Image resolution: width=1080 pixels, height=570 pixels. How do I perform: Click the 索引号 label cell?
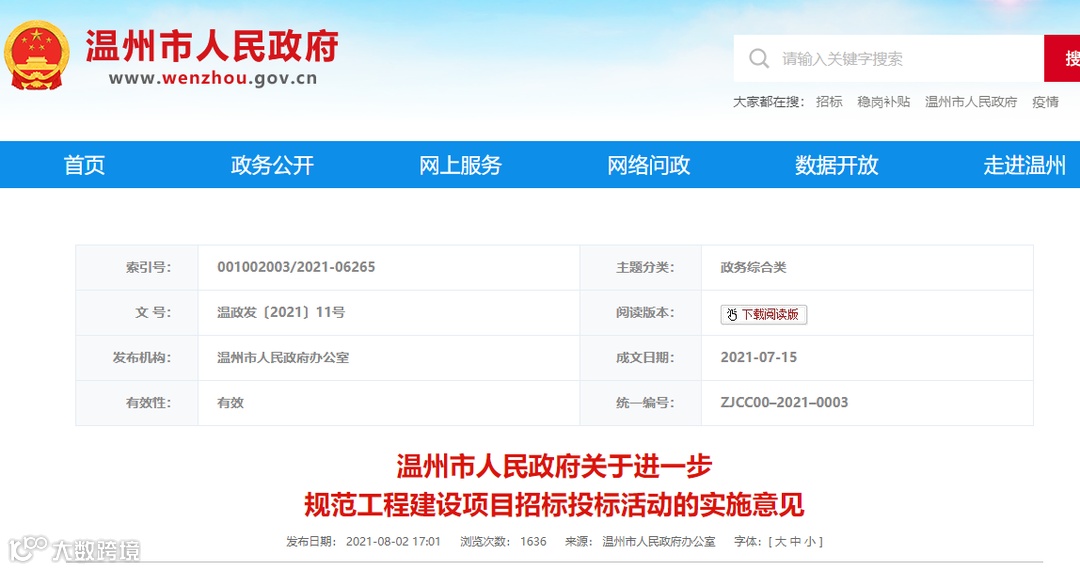pyautogui.click(x=137, y=268)
